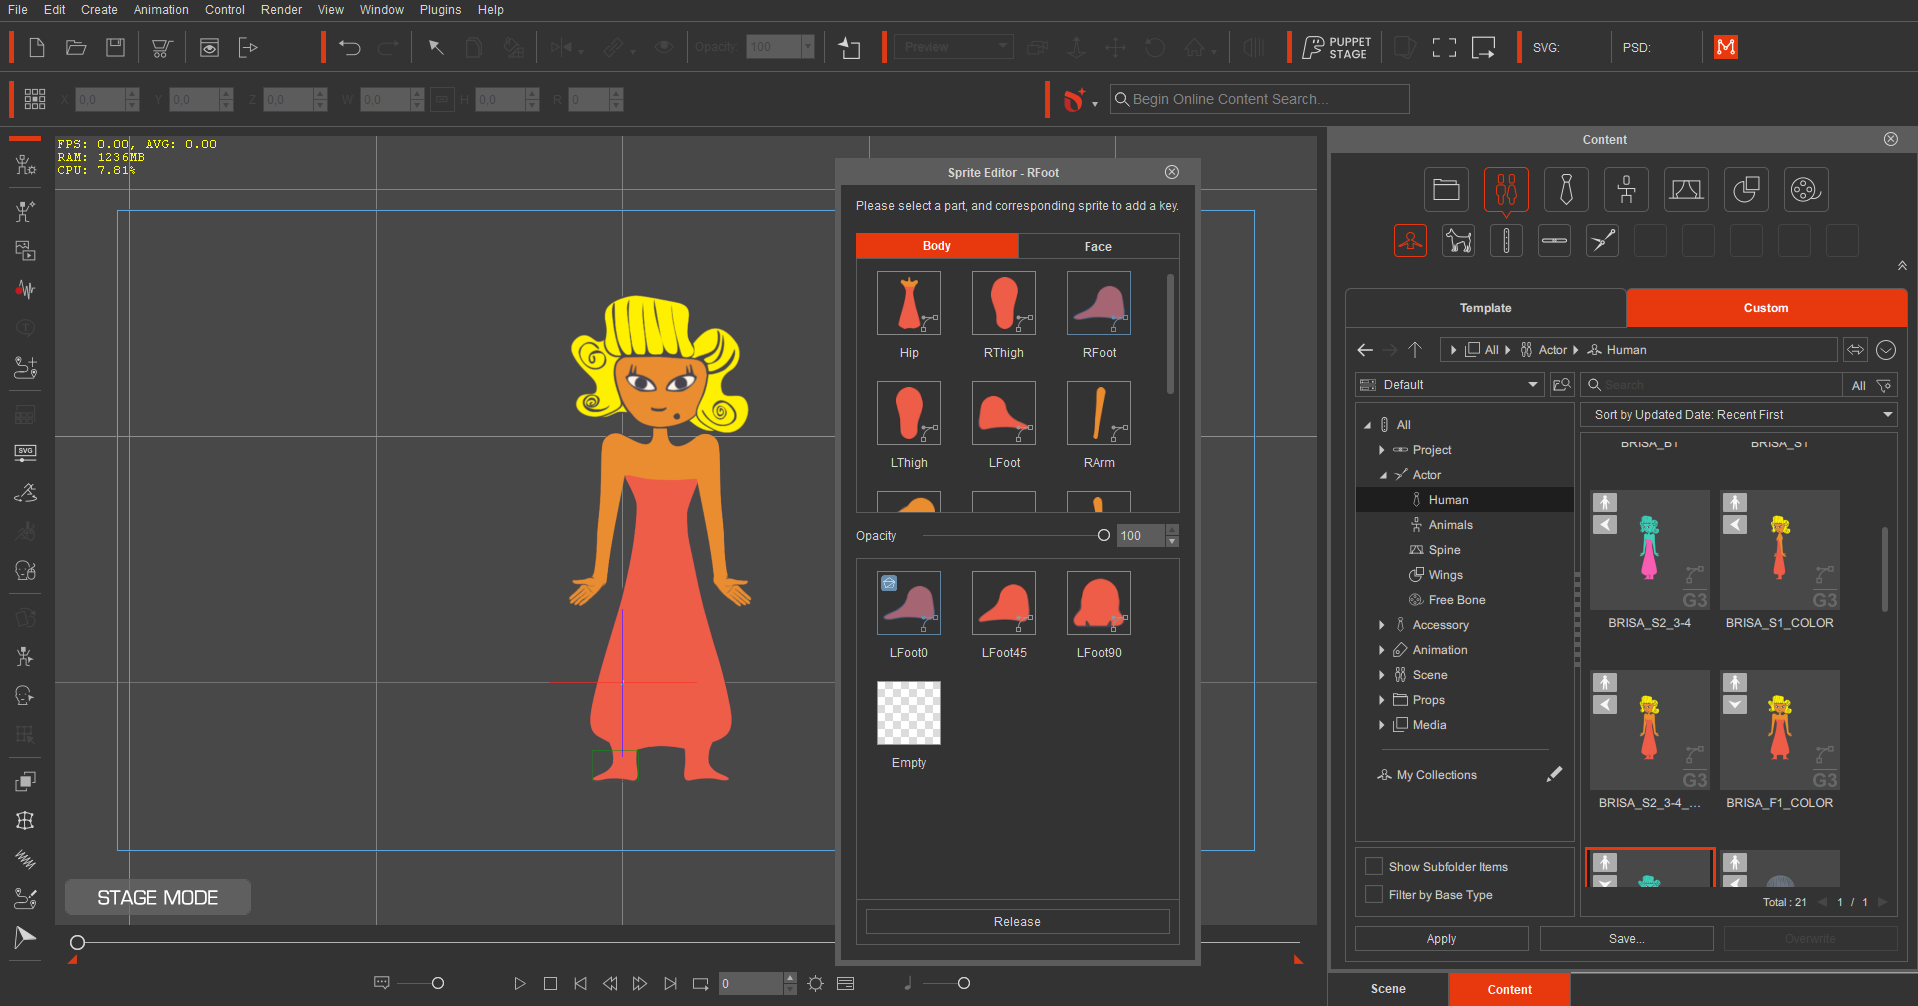
Task: Expand the Media tree node
Action: tap(1382, 725)
